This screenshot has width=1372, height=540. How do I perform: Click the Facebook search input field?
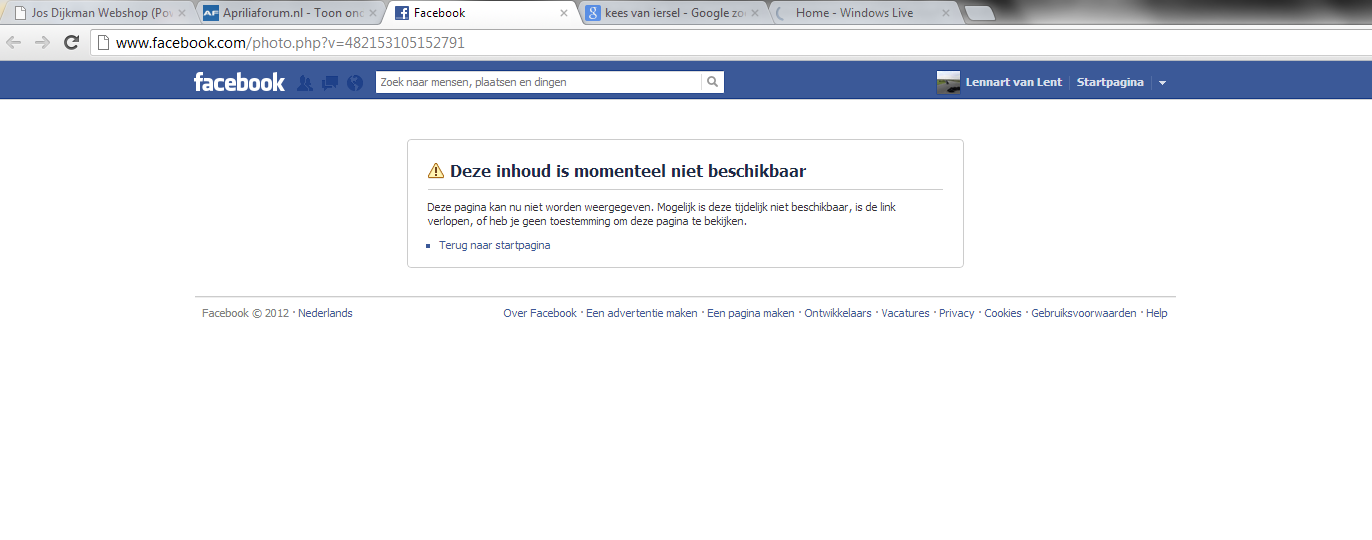pos(539,82)
